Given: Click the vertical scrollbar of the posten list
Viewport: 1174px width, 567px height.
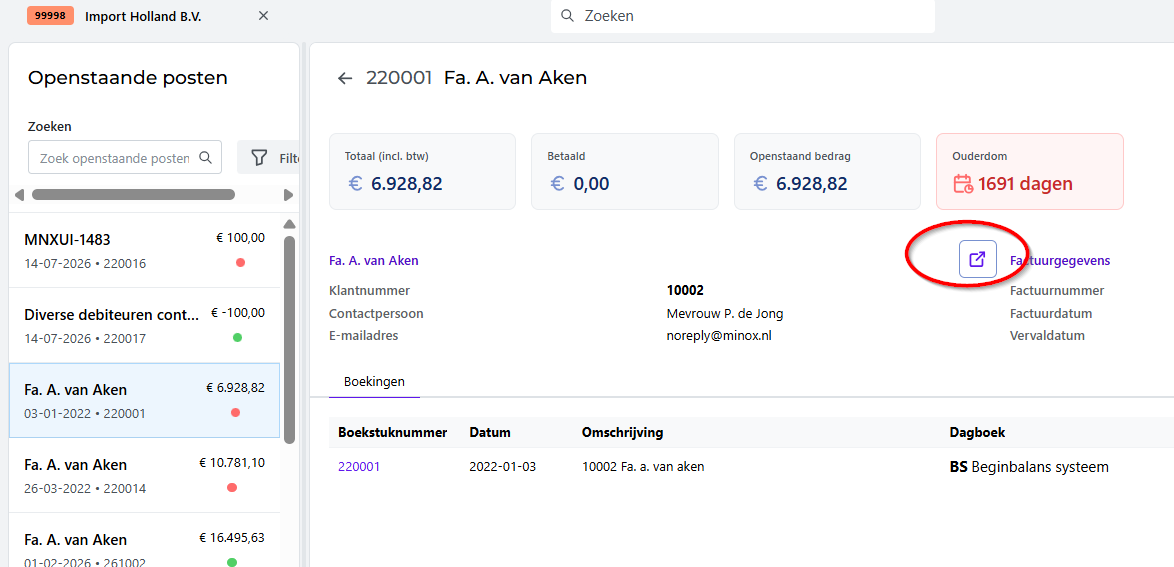Looking at the screenshot, I should [x=290, y=339].
